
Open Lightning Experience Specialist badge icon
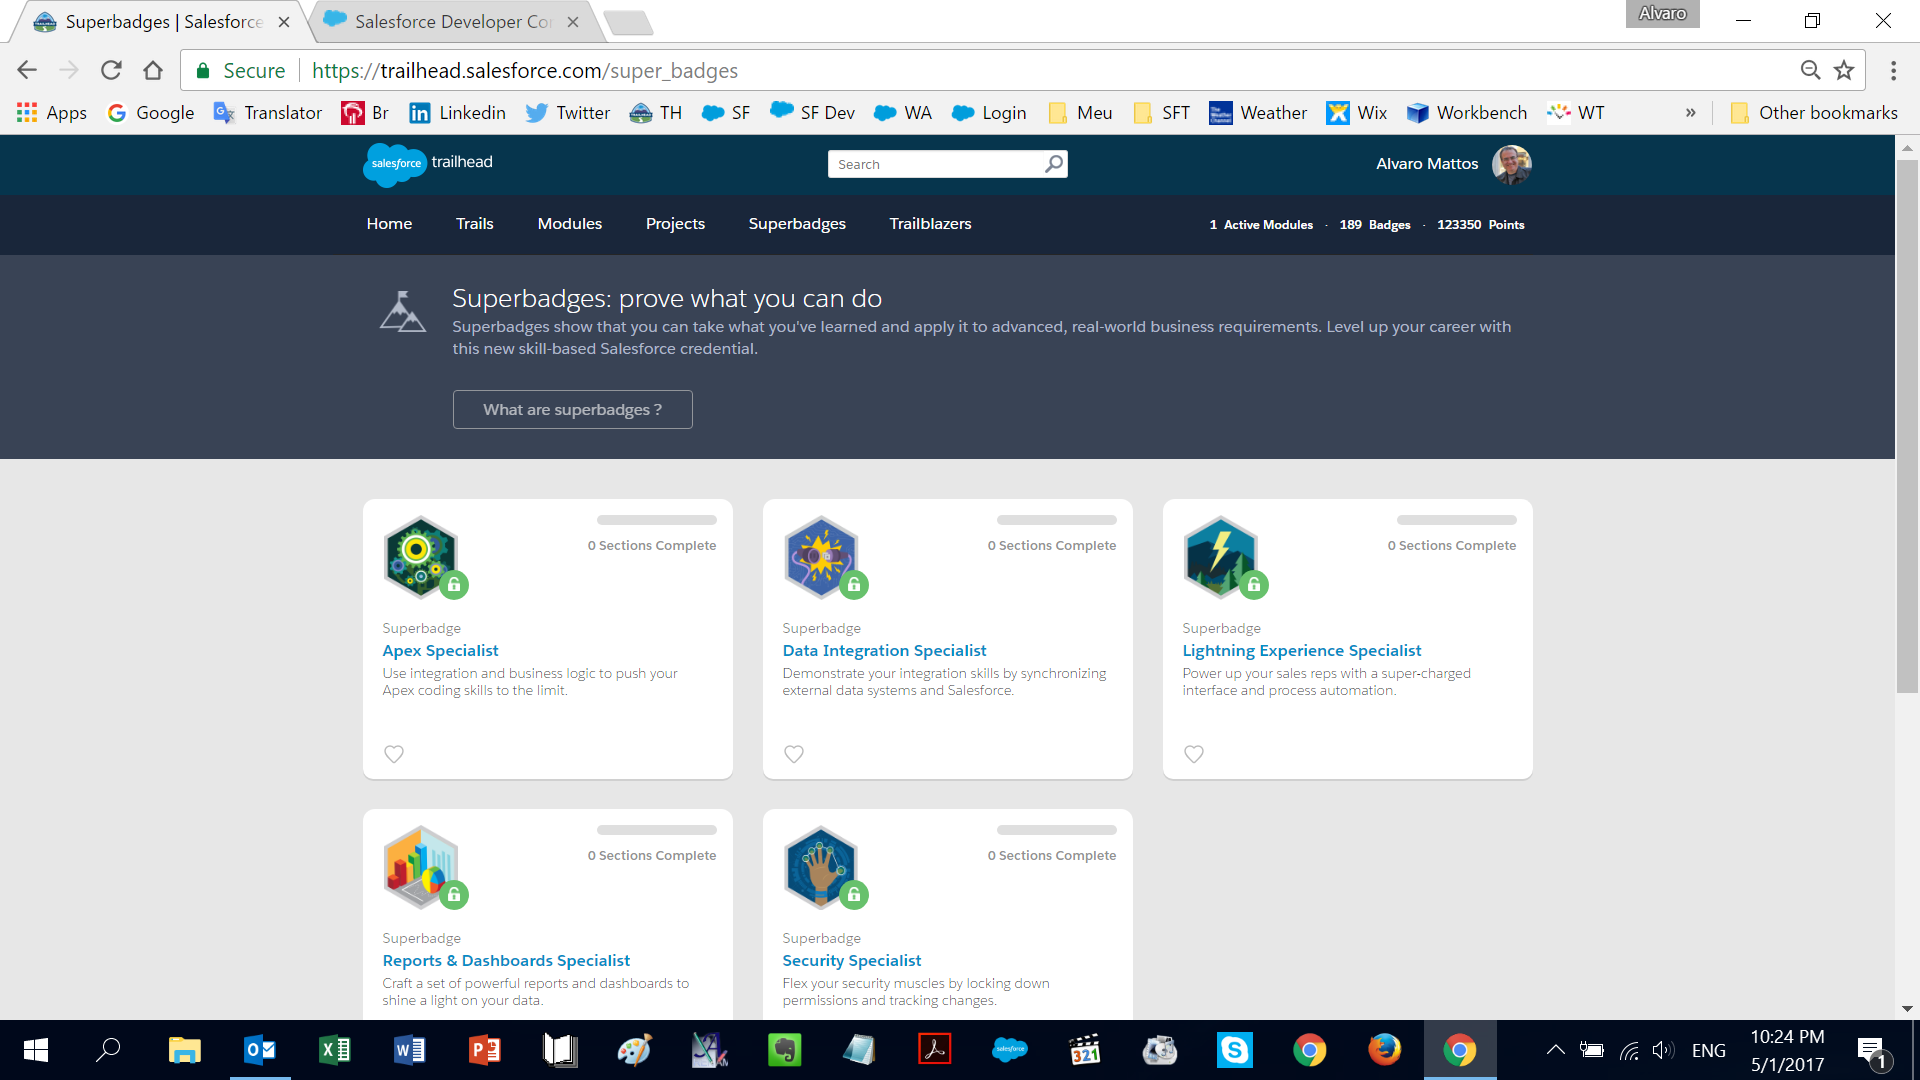coord(1221,557)
